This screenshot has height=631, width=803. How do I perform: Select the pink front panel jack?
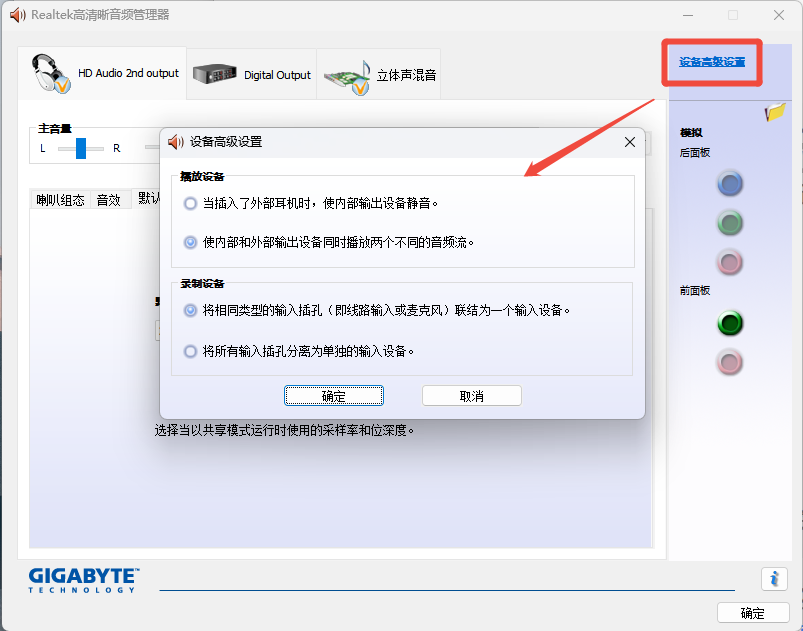730,362
